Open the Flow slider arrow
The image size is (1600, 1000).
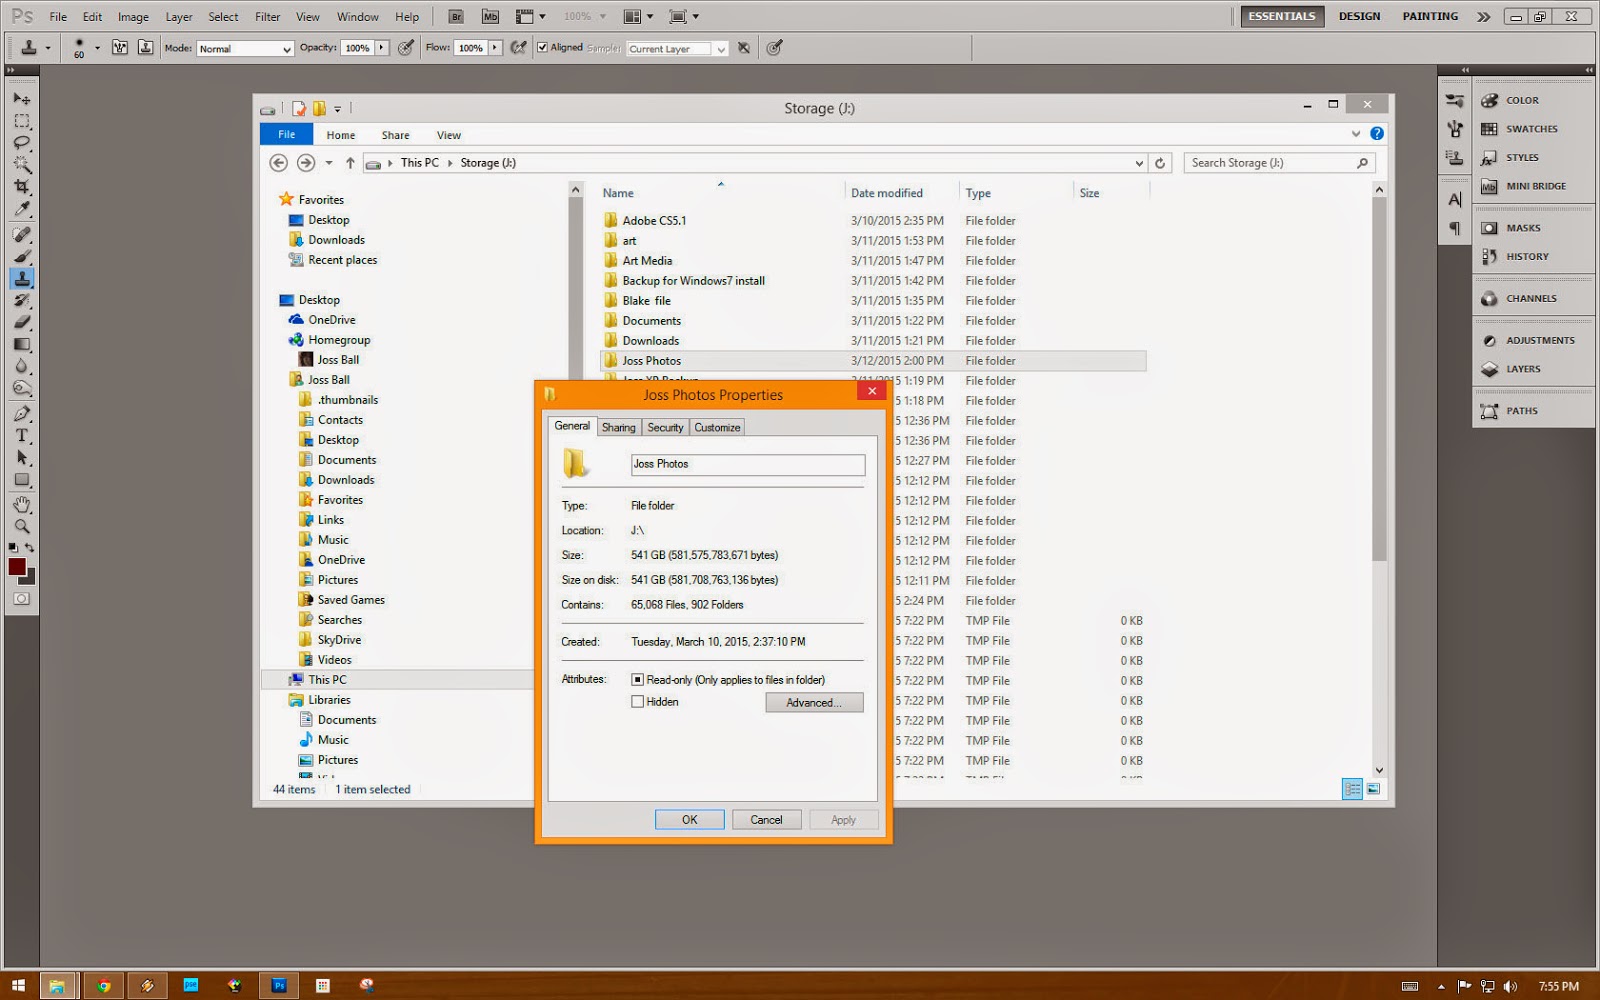point(494,48)
